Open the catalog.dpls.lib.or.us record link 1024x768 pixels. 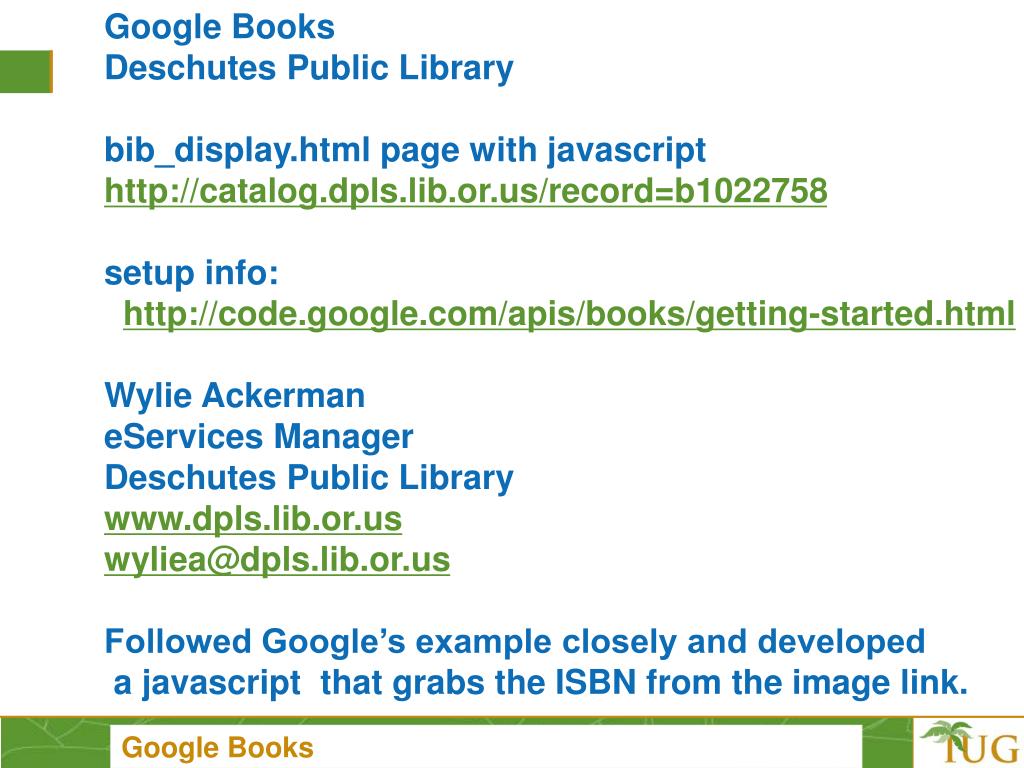coord(466,191)
